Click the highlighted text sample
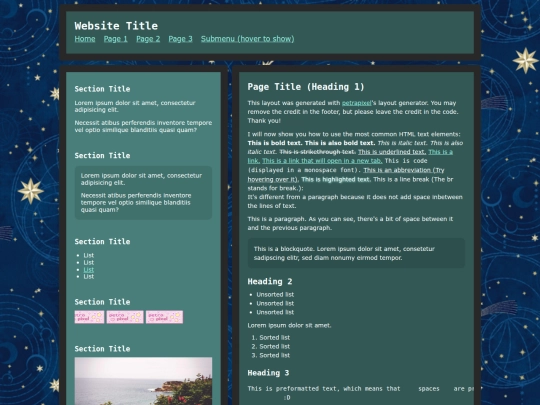The height and width of the screenshot is (405, 540). 335,179
